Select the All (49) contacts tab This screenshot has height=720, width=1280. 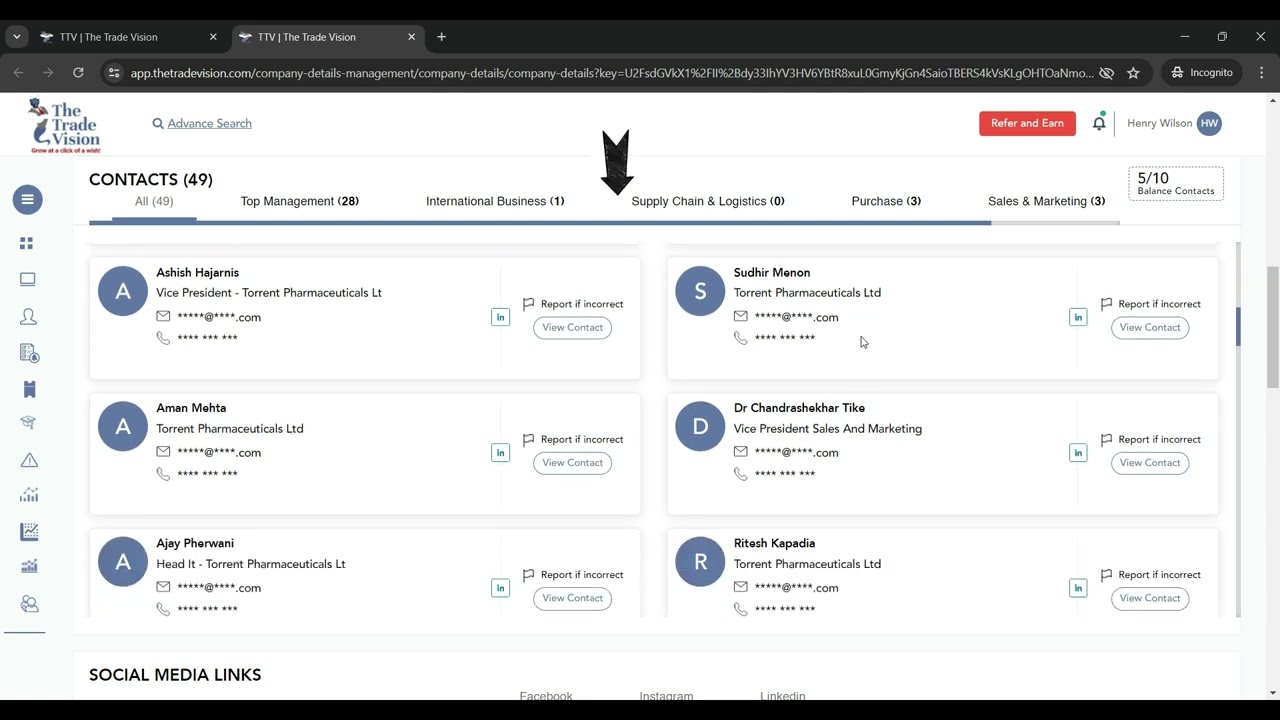click(x=154, y=201)
